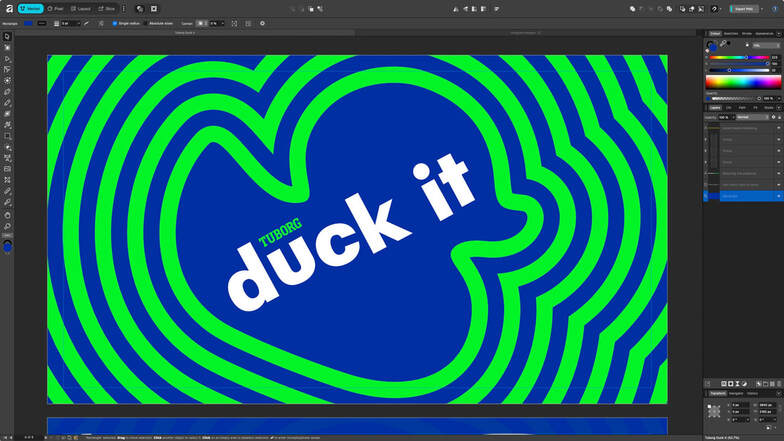Switch to the Pixel studio tab
The image size is (784, 441).
(54, 8)
